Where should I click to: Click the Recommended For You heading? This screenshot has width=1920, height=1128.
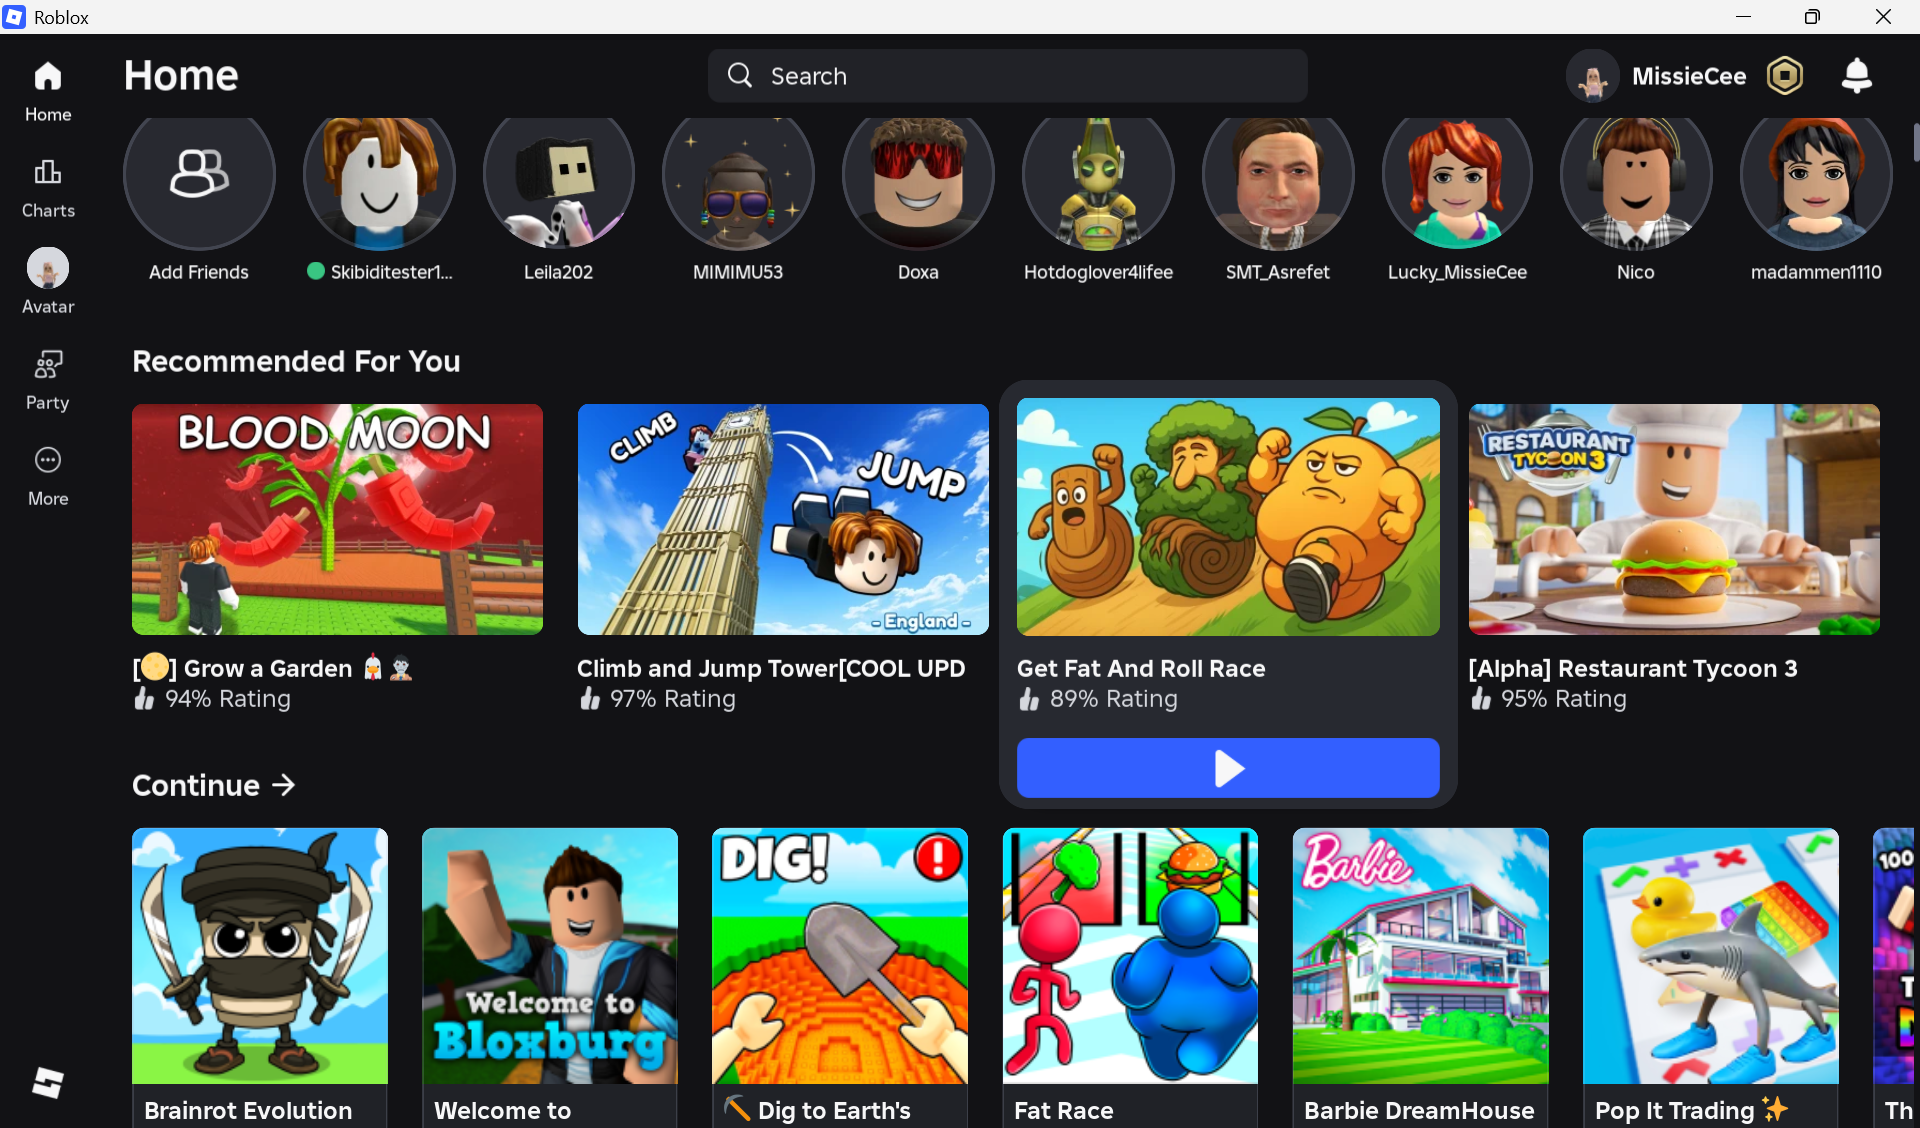pos(296,361)
